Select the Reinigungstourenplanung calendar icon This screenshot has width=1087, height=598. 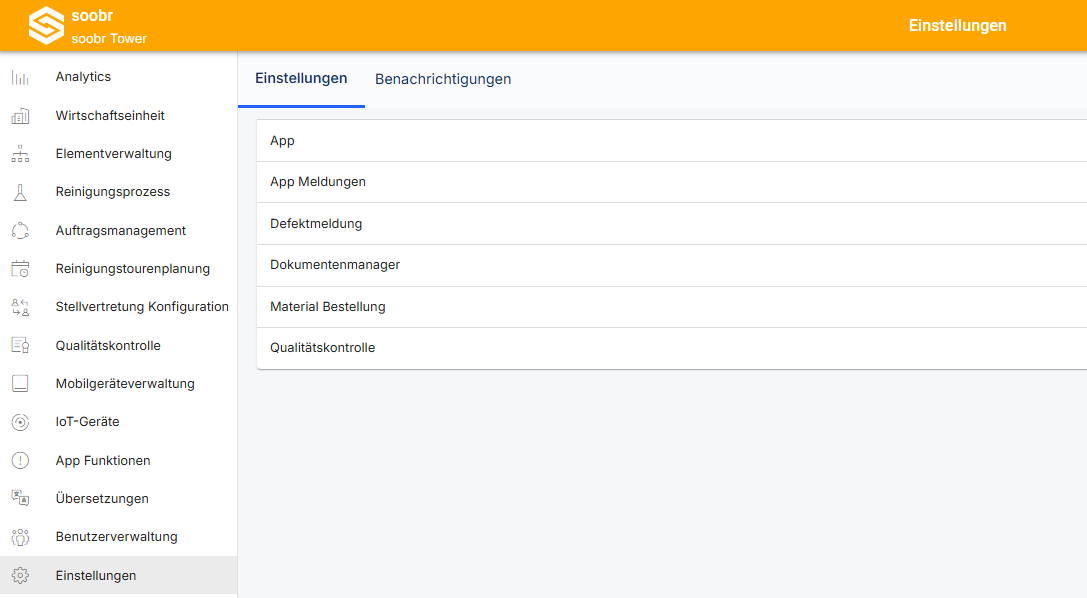point(20,269)
